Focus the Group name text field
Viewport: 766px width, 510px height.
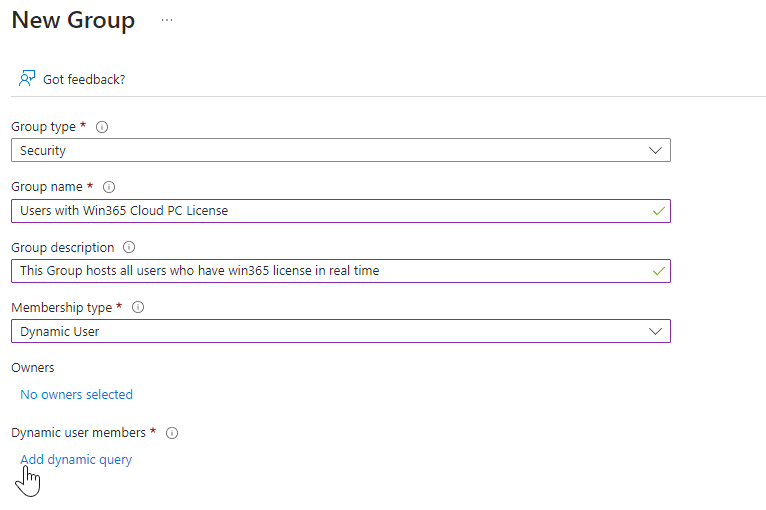[330, 211]
